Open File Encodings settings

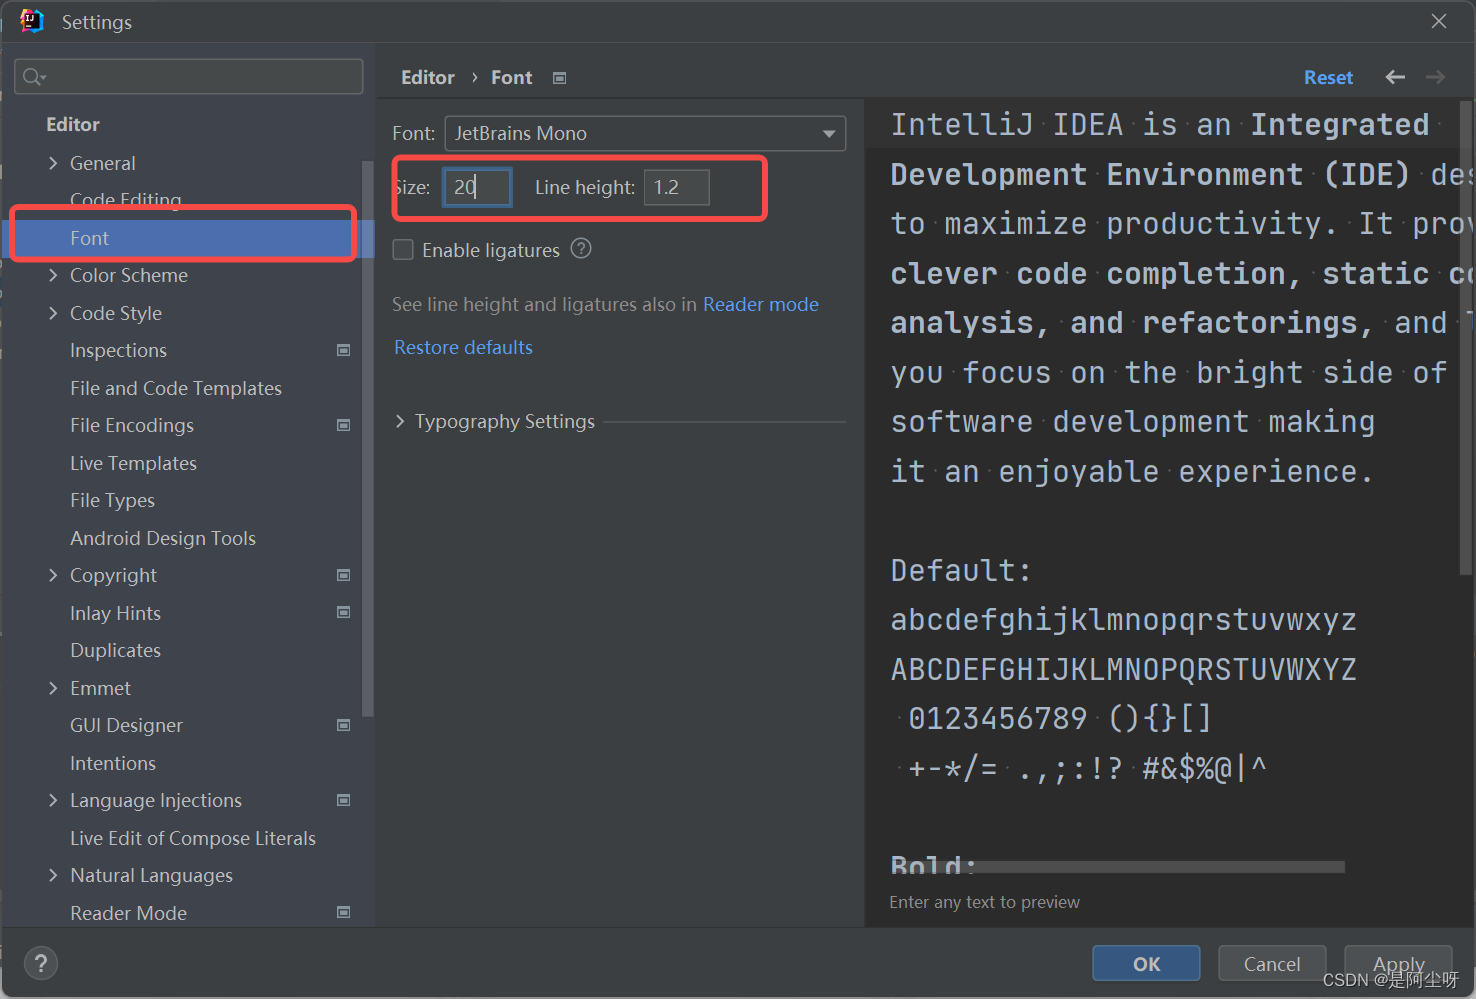[132, 425]
